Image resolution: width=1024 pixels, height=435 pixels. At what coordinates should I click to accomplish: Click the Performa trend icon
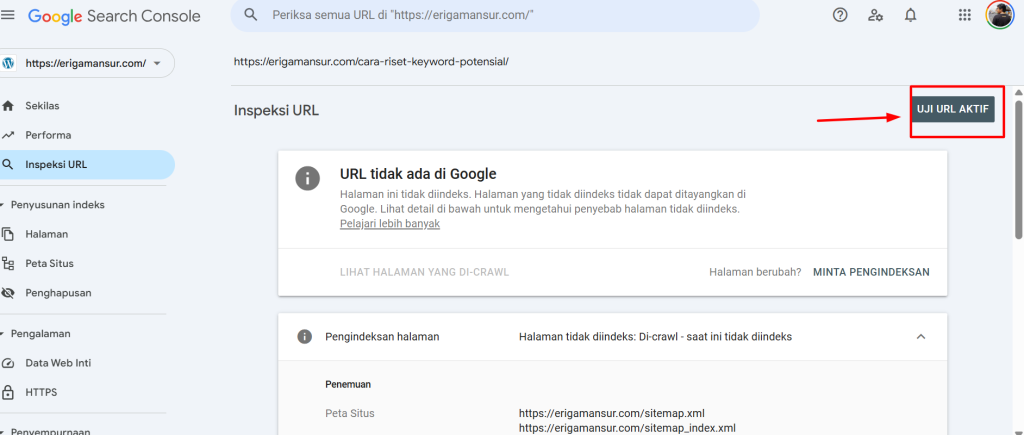(8, 135)
